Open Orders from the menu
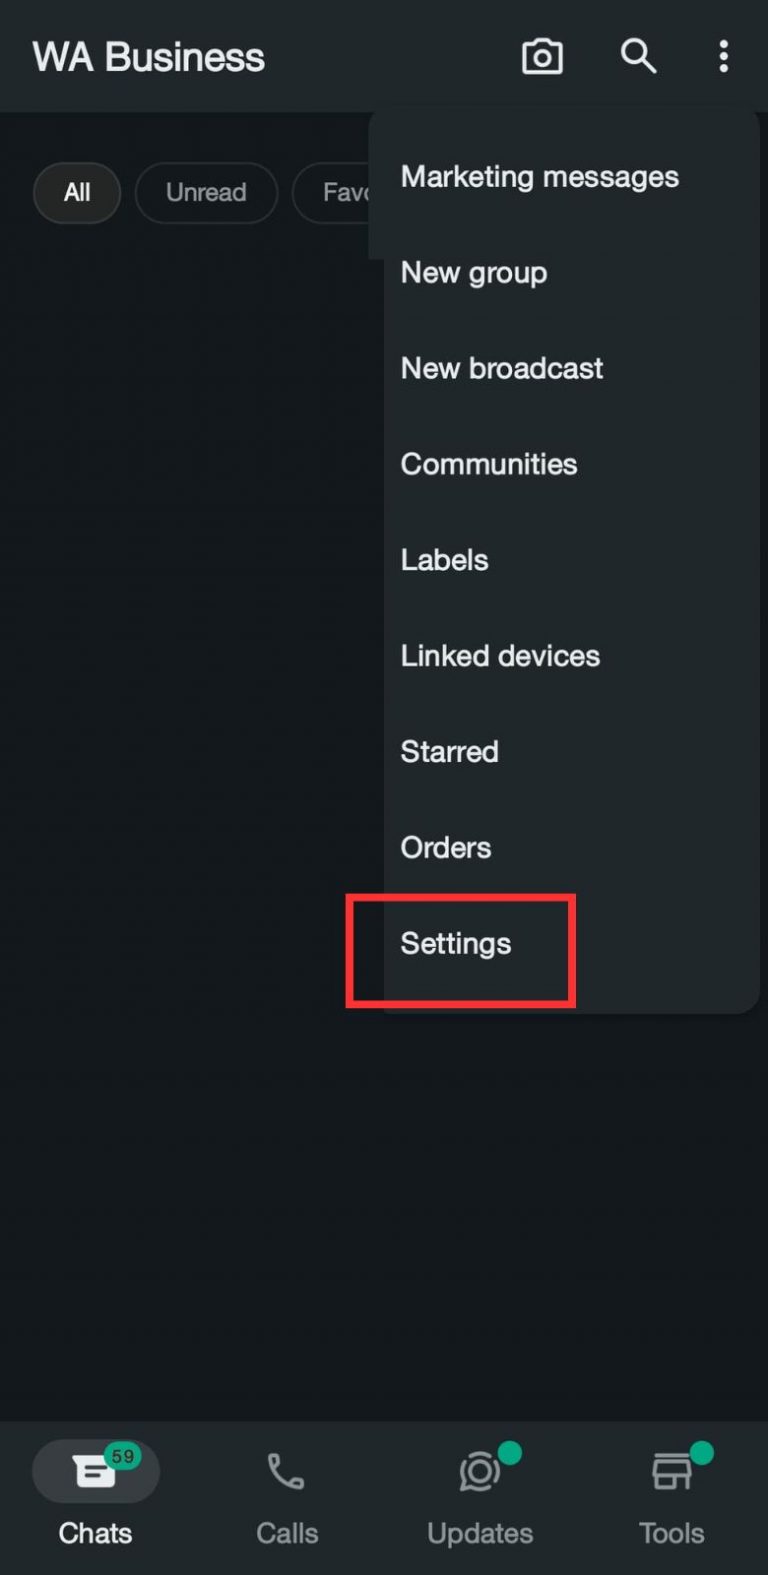 pos(446,848)
